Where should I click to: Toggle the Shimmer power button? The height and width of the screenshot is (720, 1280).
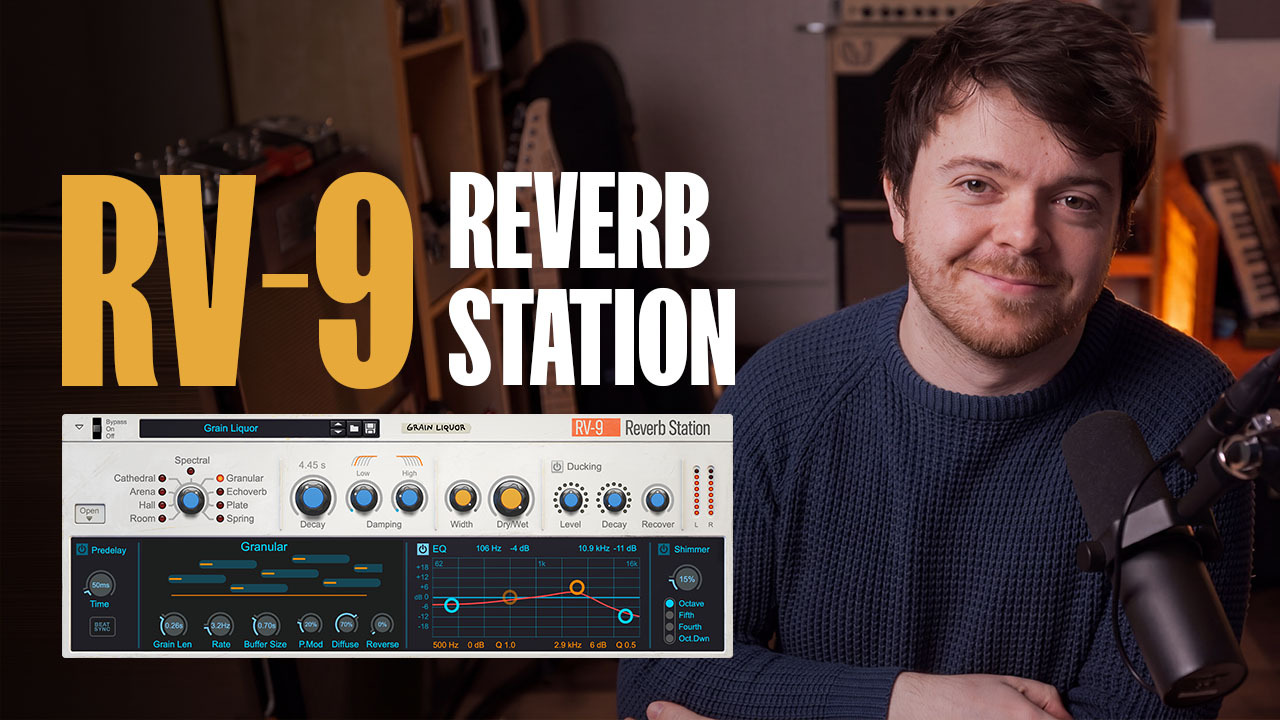tap(664, 549)
